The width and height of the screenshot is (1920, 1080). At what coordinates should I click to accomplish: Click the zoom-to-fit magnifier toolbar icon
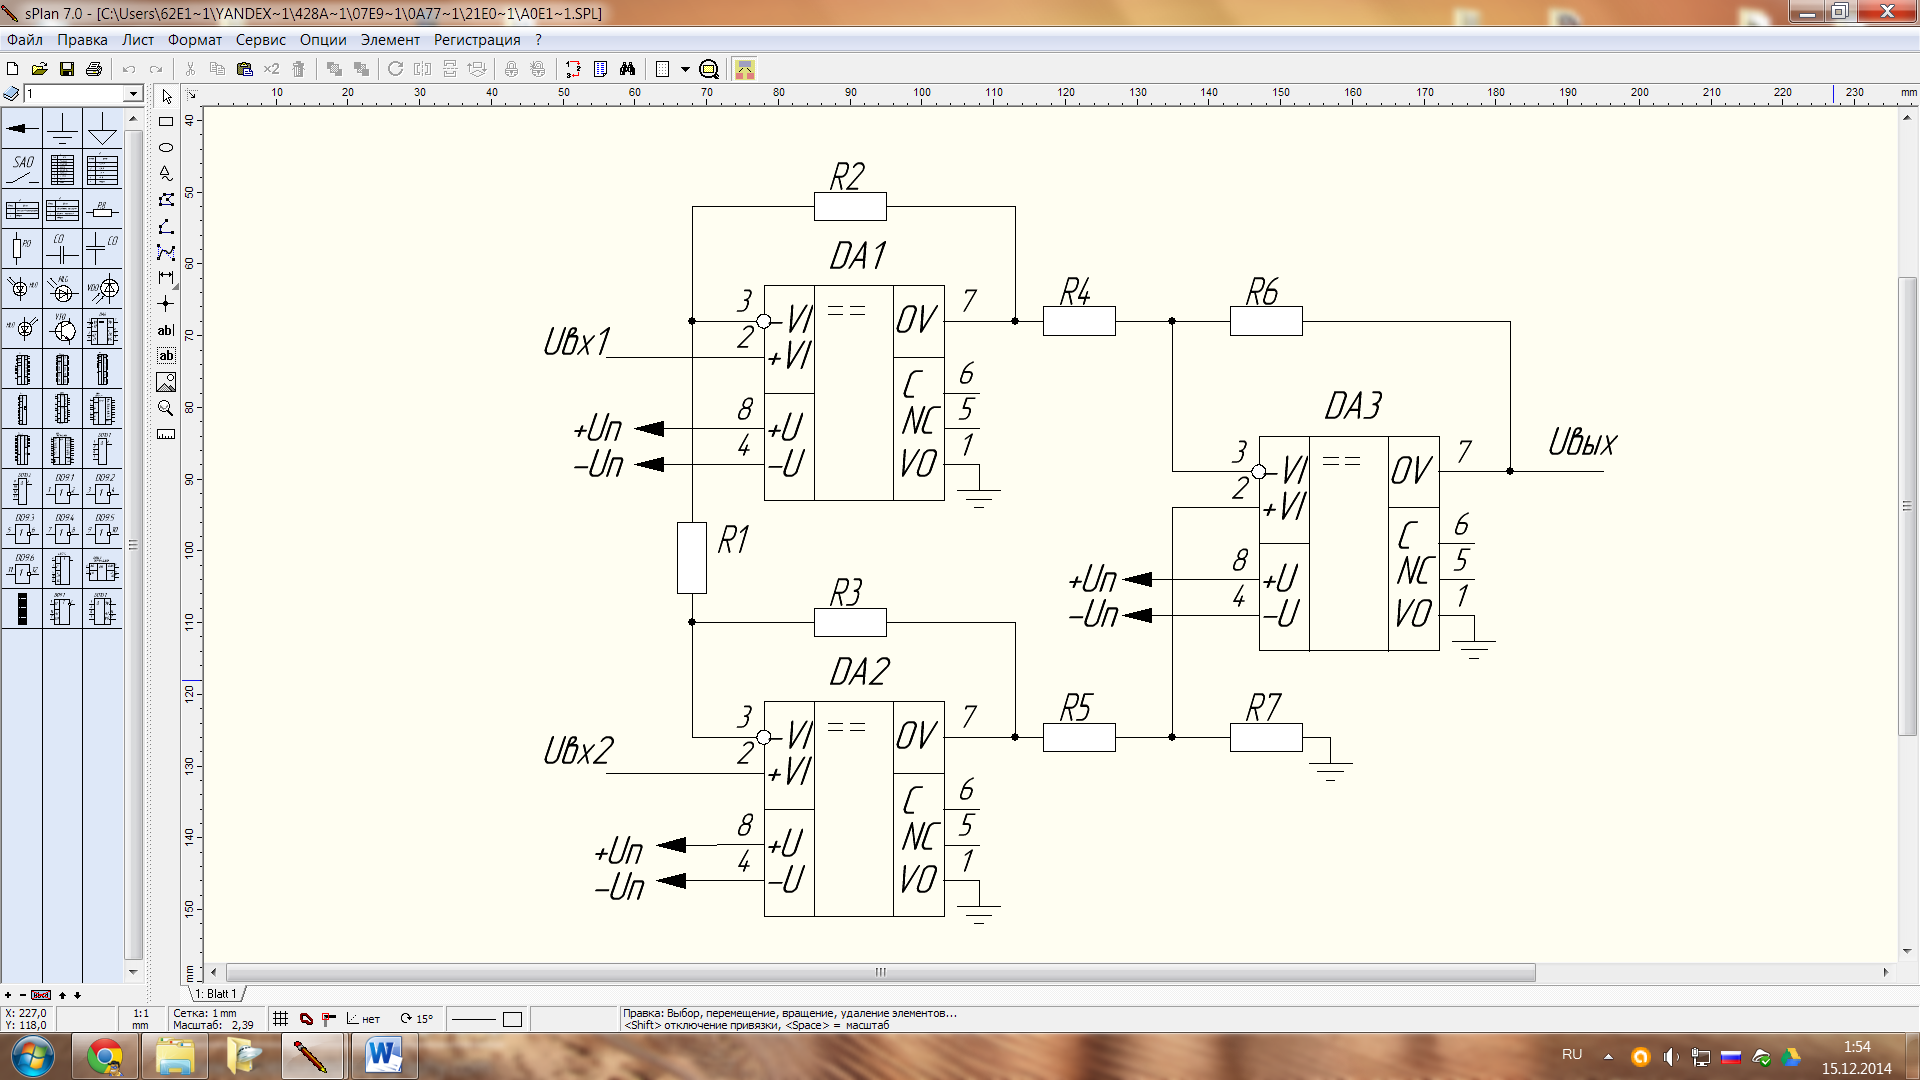coord(709,69)
